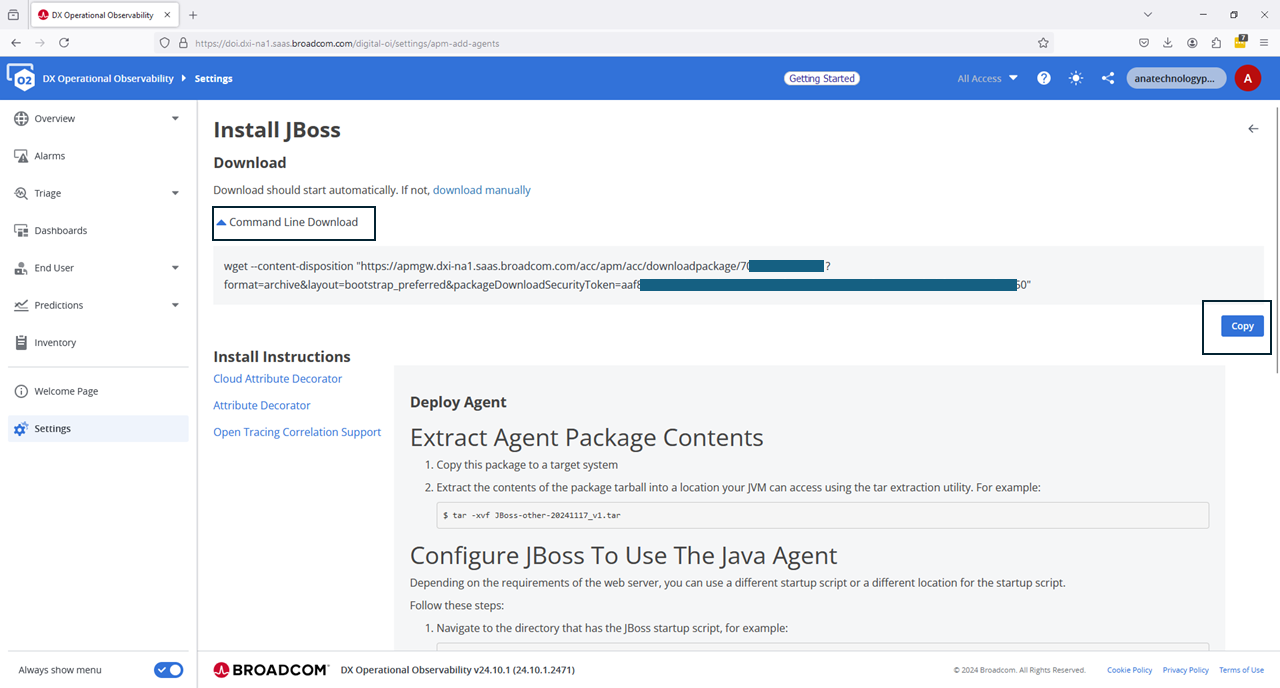Click the DX Operational Observability logo icon
The height and width of the screenshot is (688, 1280).
coord(20,78)
